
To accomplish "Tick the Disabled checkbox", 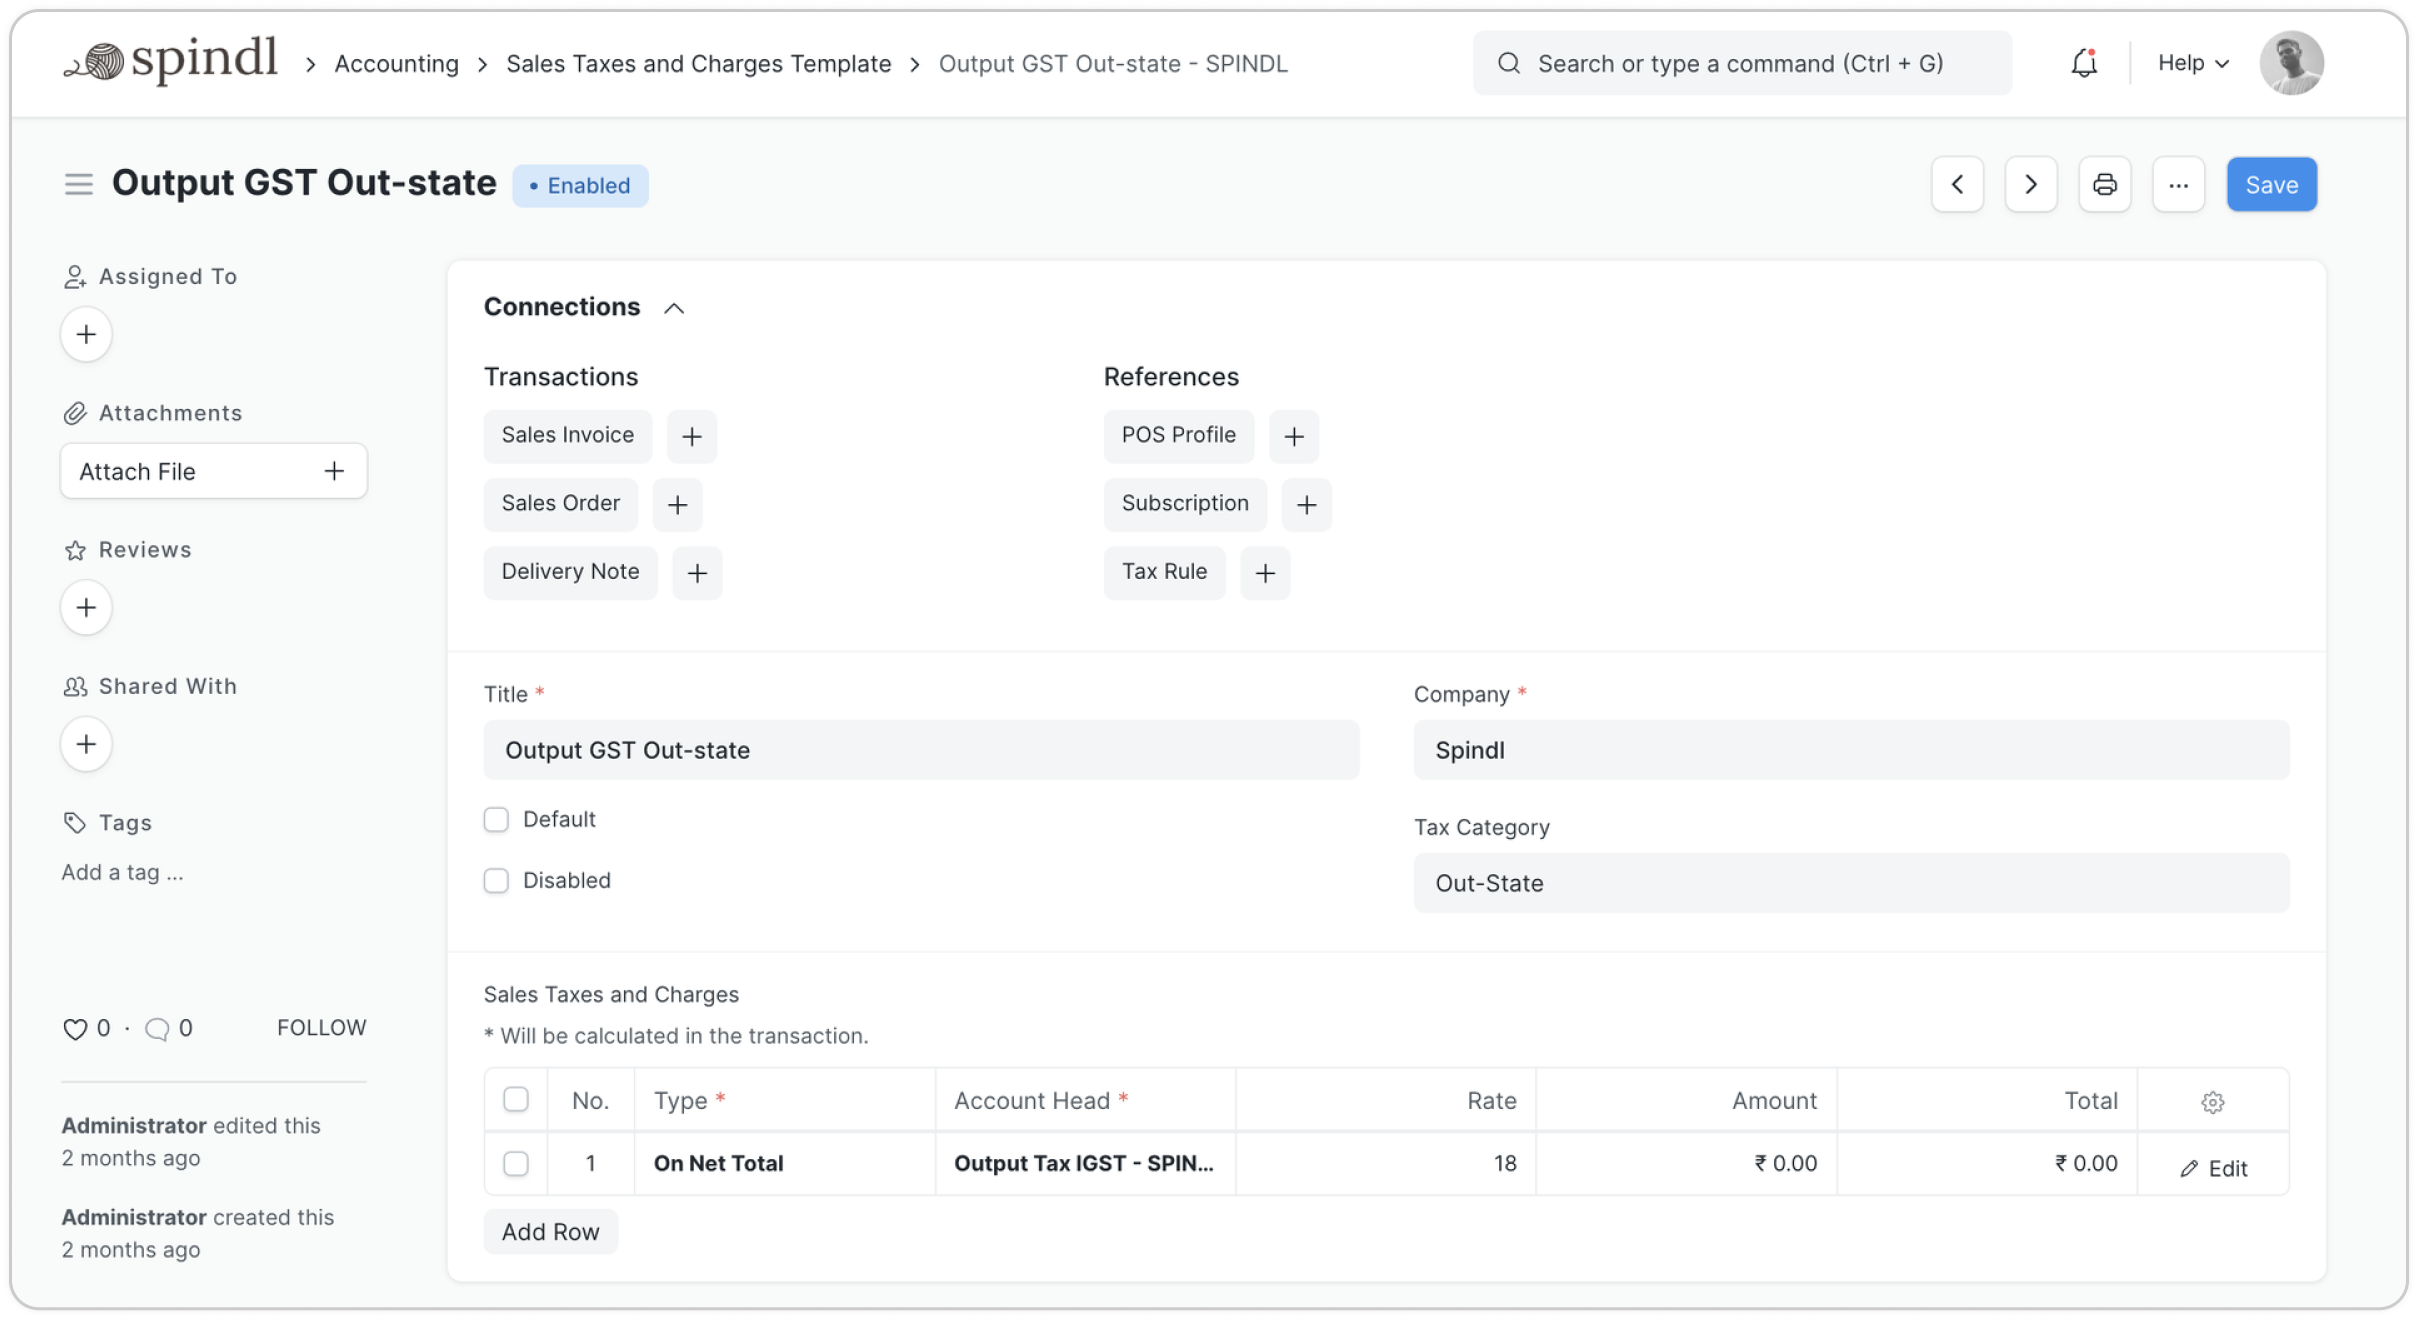I will point(496,880).
